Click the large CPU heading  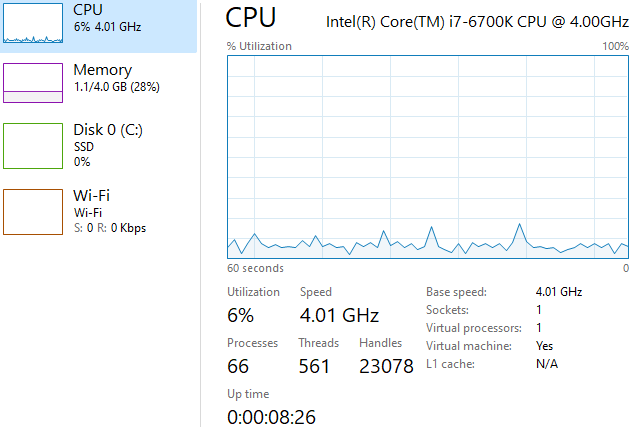[x=251, y=17]
